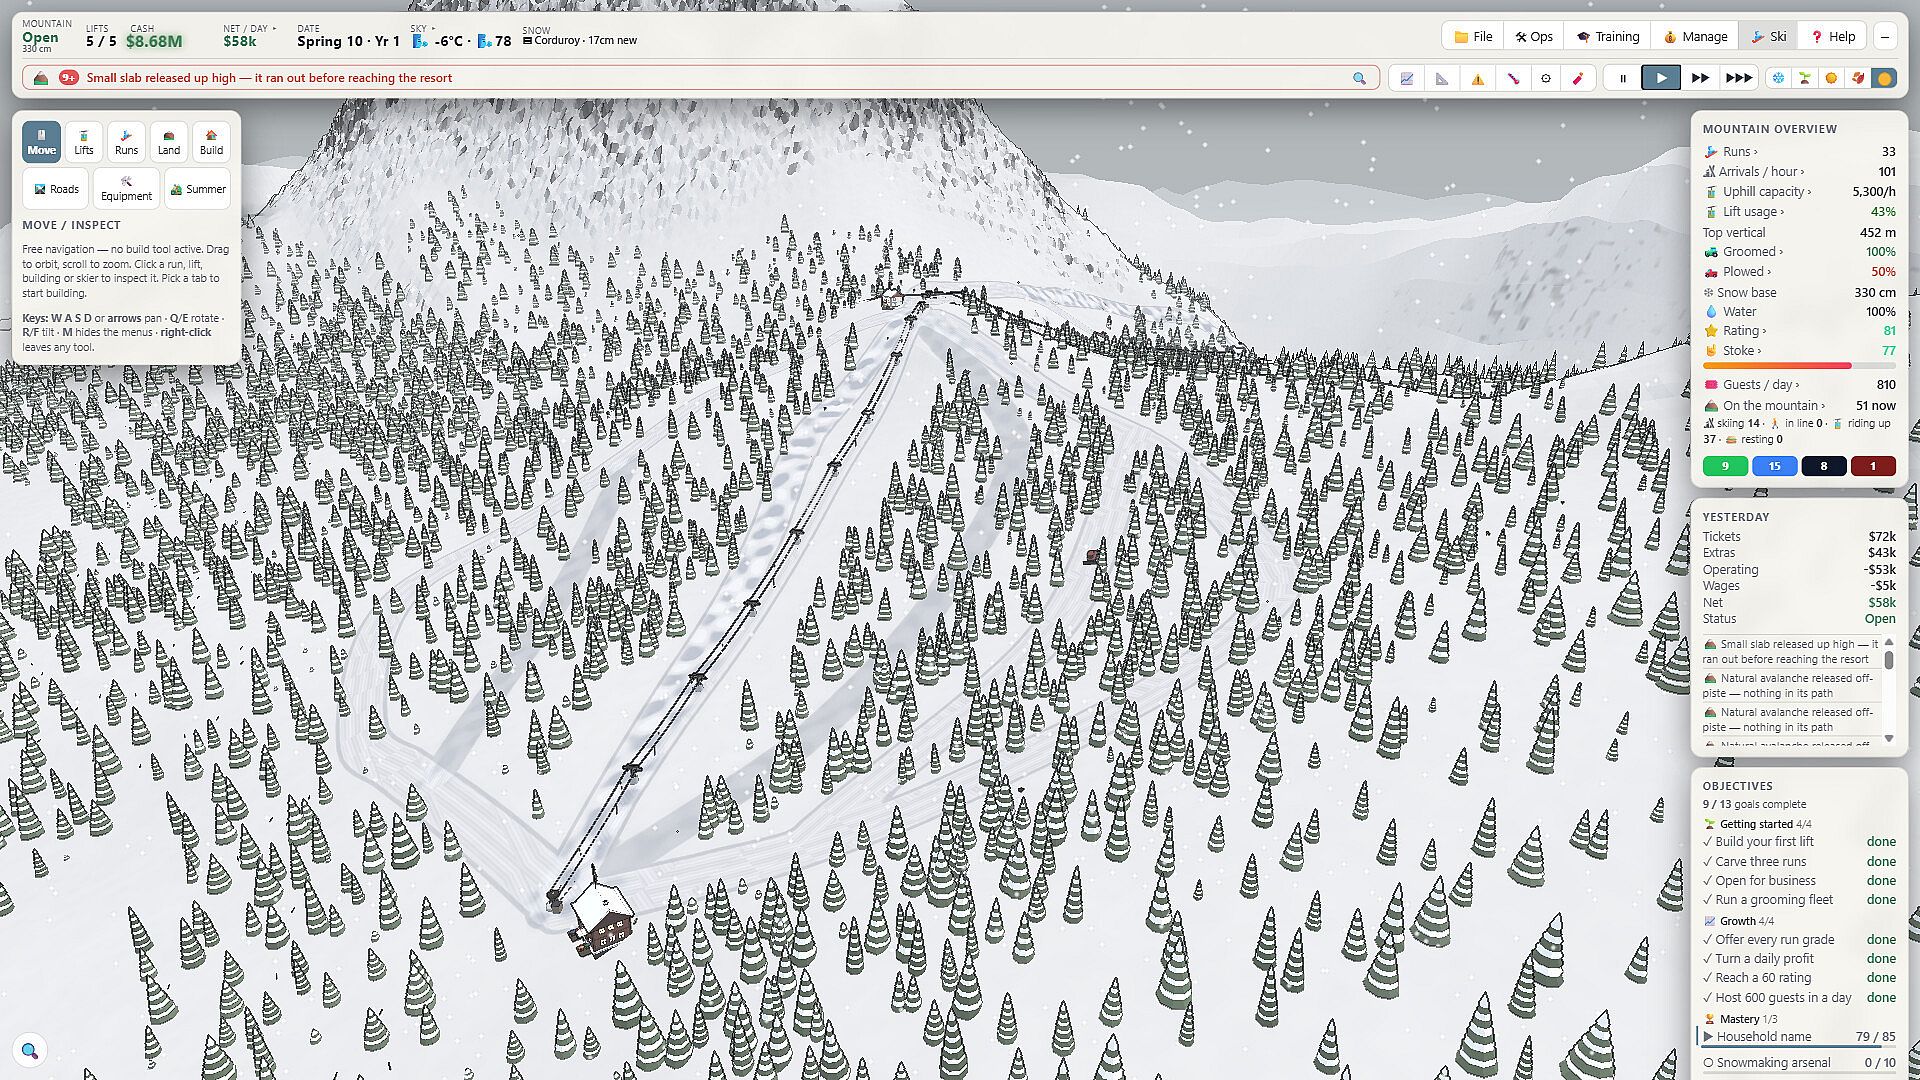This screenshot has height=1080, width=1920.
Task: Open the Ops menu
Action: coord(1534,37)
